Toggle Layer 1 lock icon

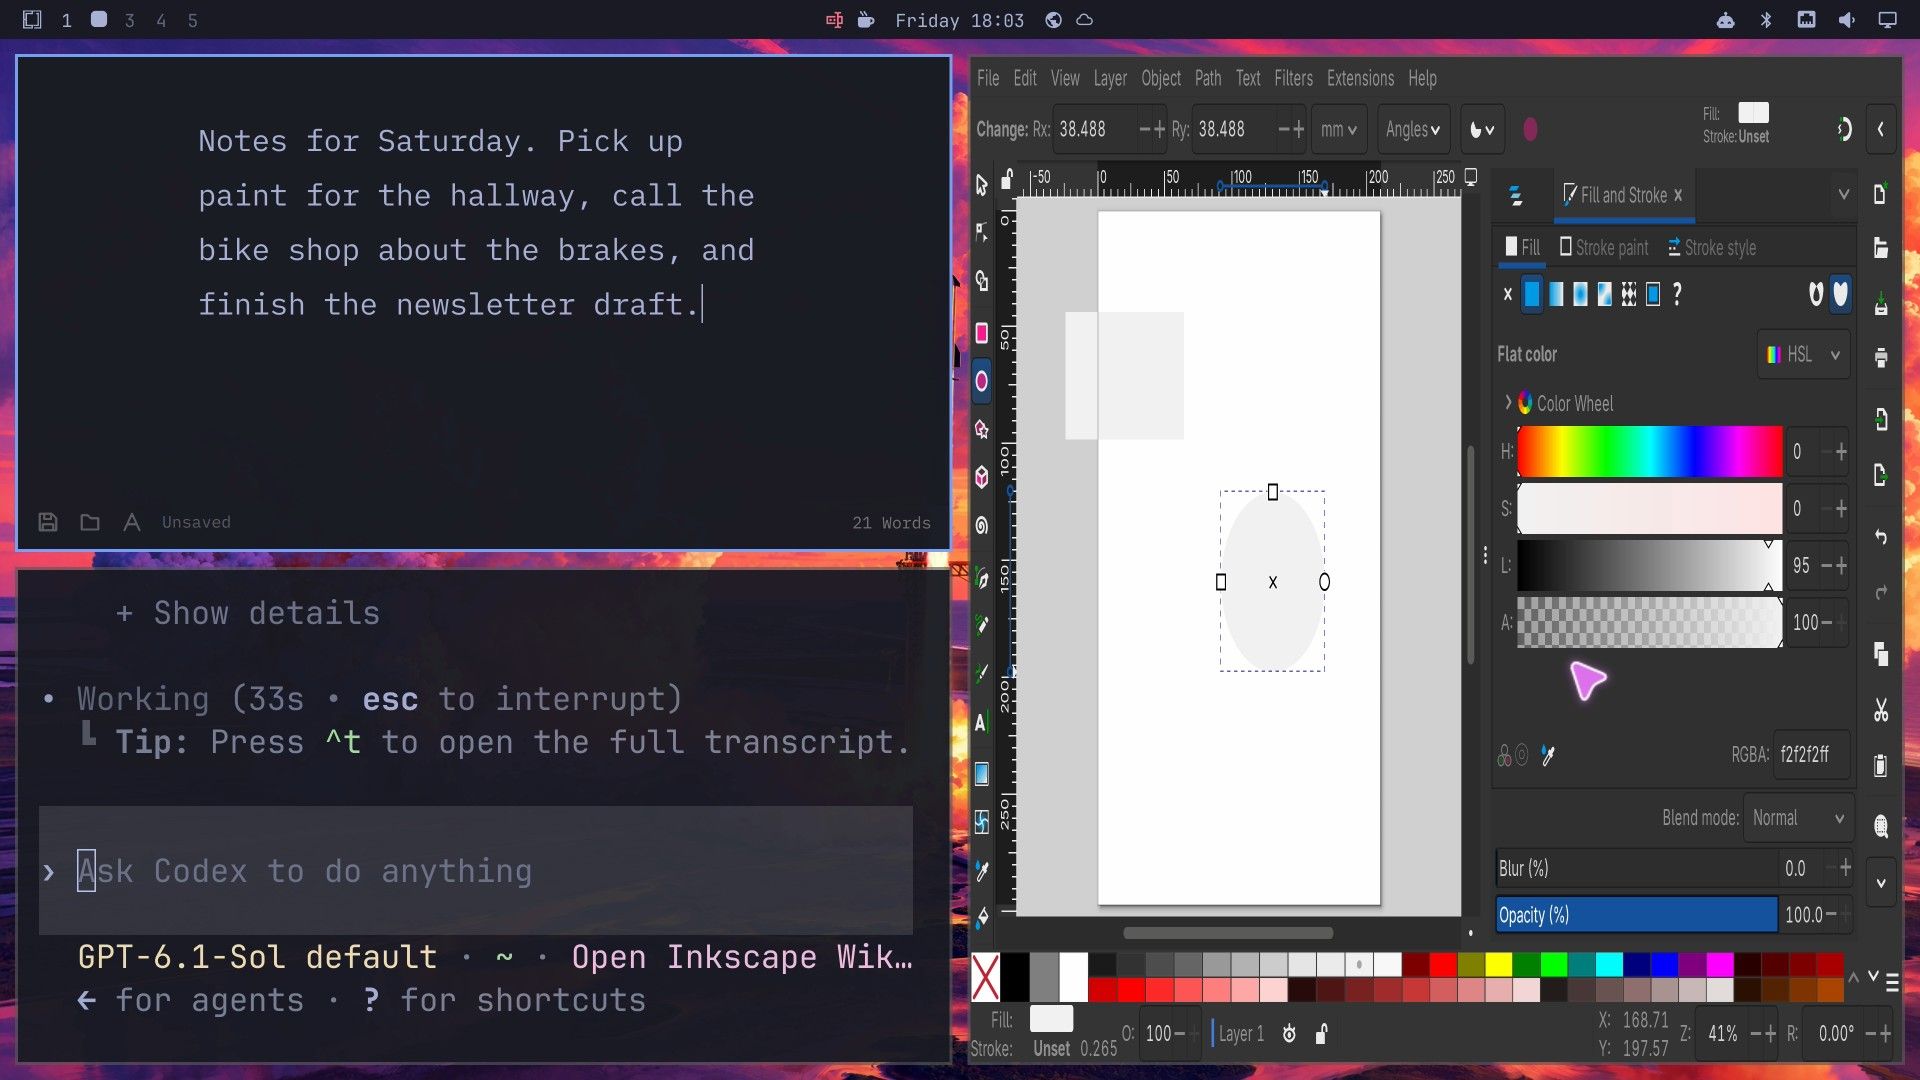point(1321,1034)
